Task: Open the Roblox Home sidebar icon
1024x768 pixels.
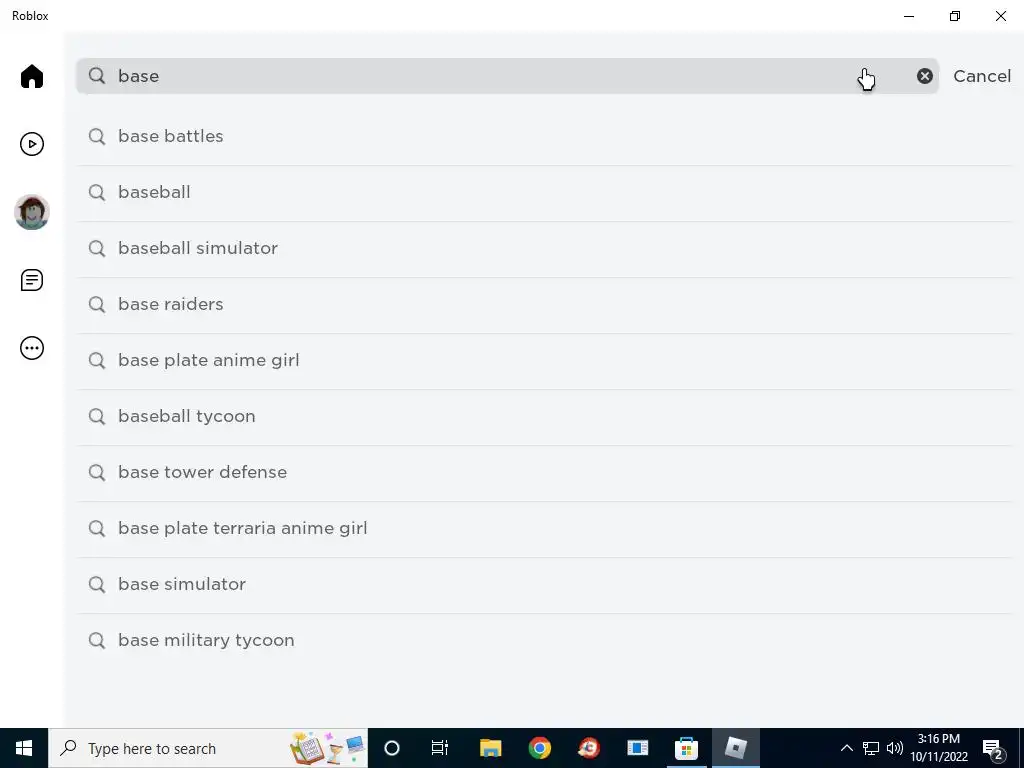Action: click(31, 76)
